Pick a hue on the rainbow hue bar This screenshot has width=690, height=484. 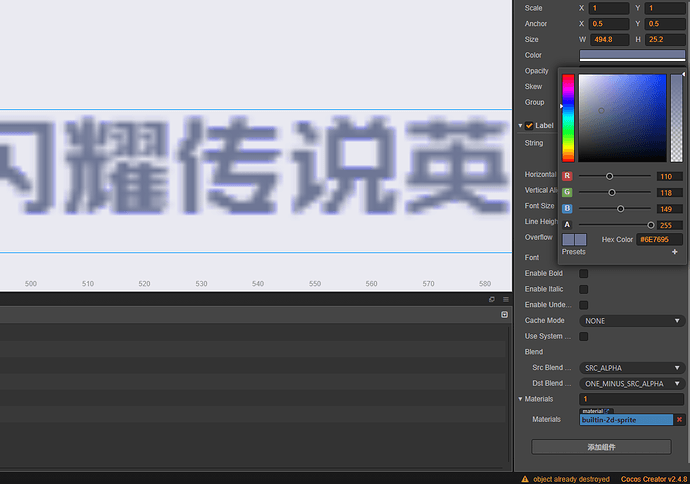[x=568, y=118]
